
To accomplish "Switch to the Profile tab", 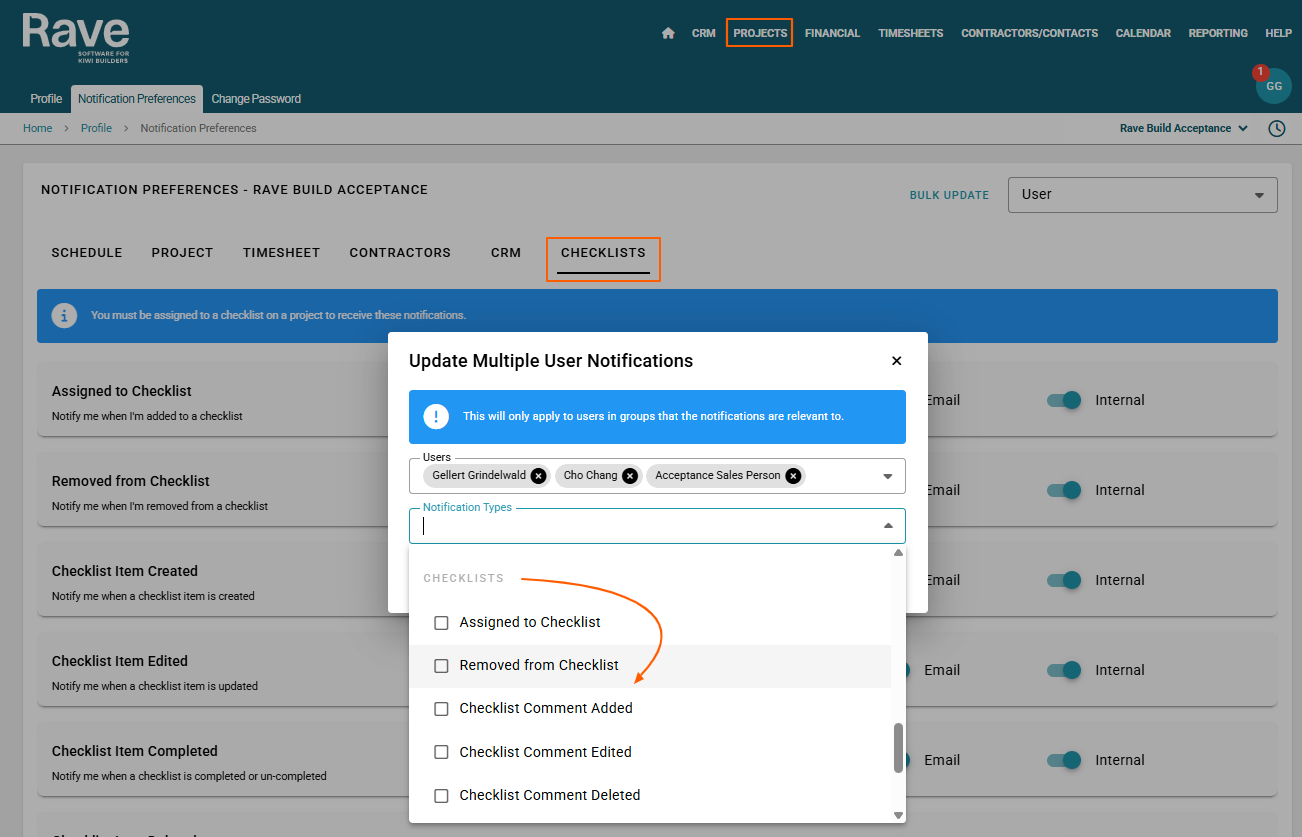I will 46,99.
